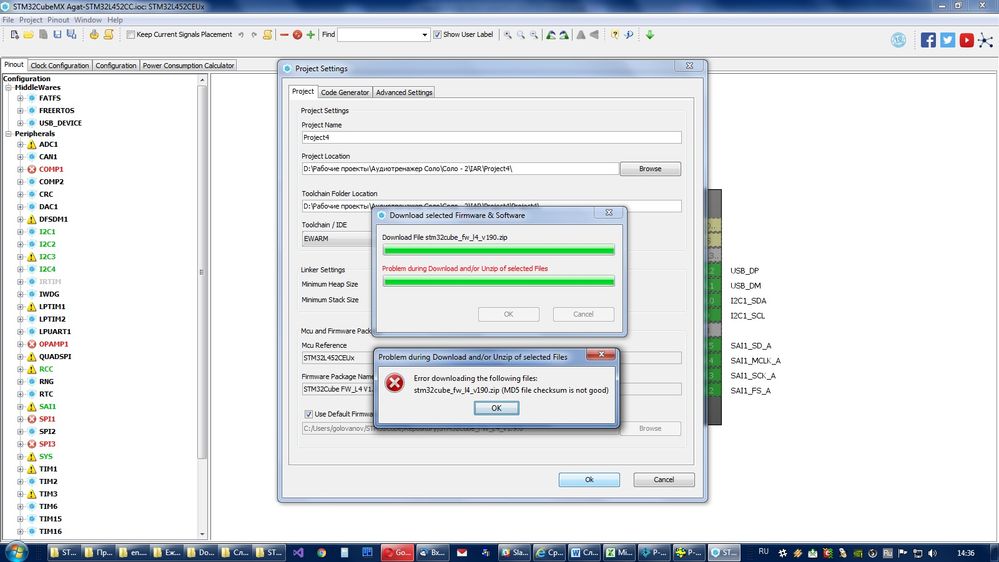Expand the FATFS tree node

click(20, 98)
